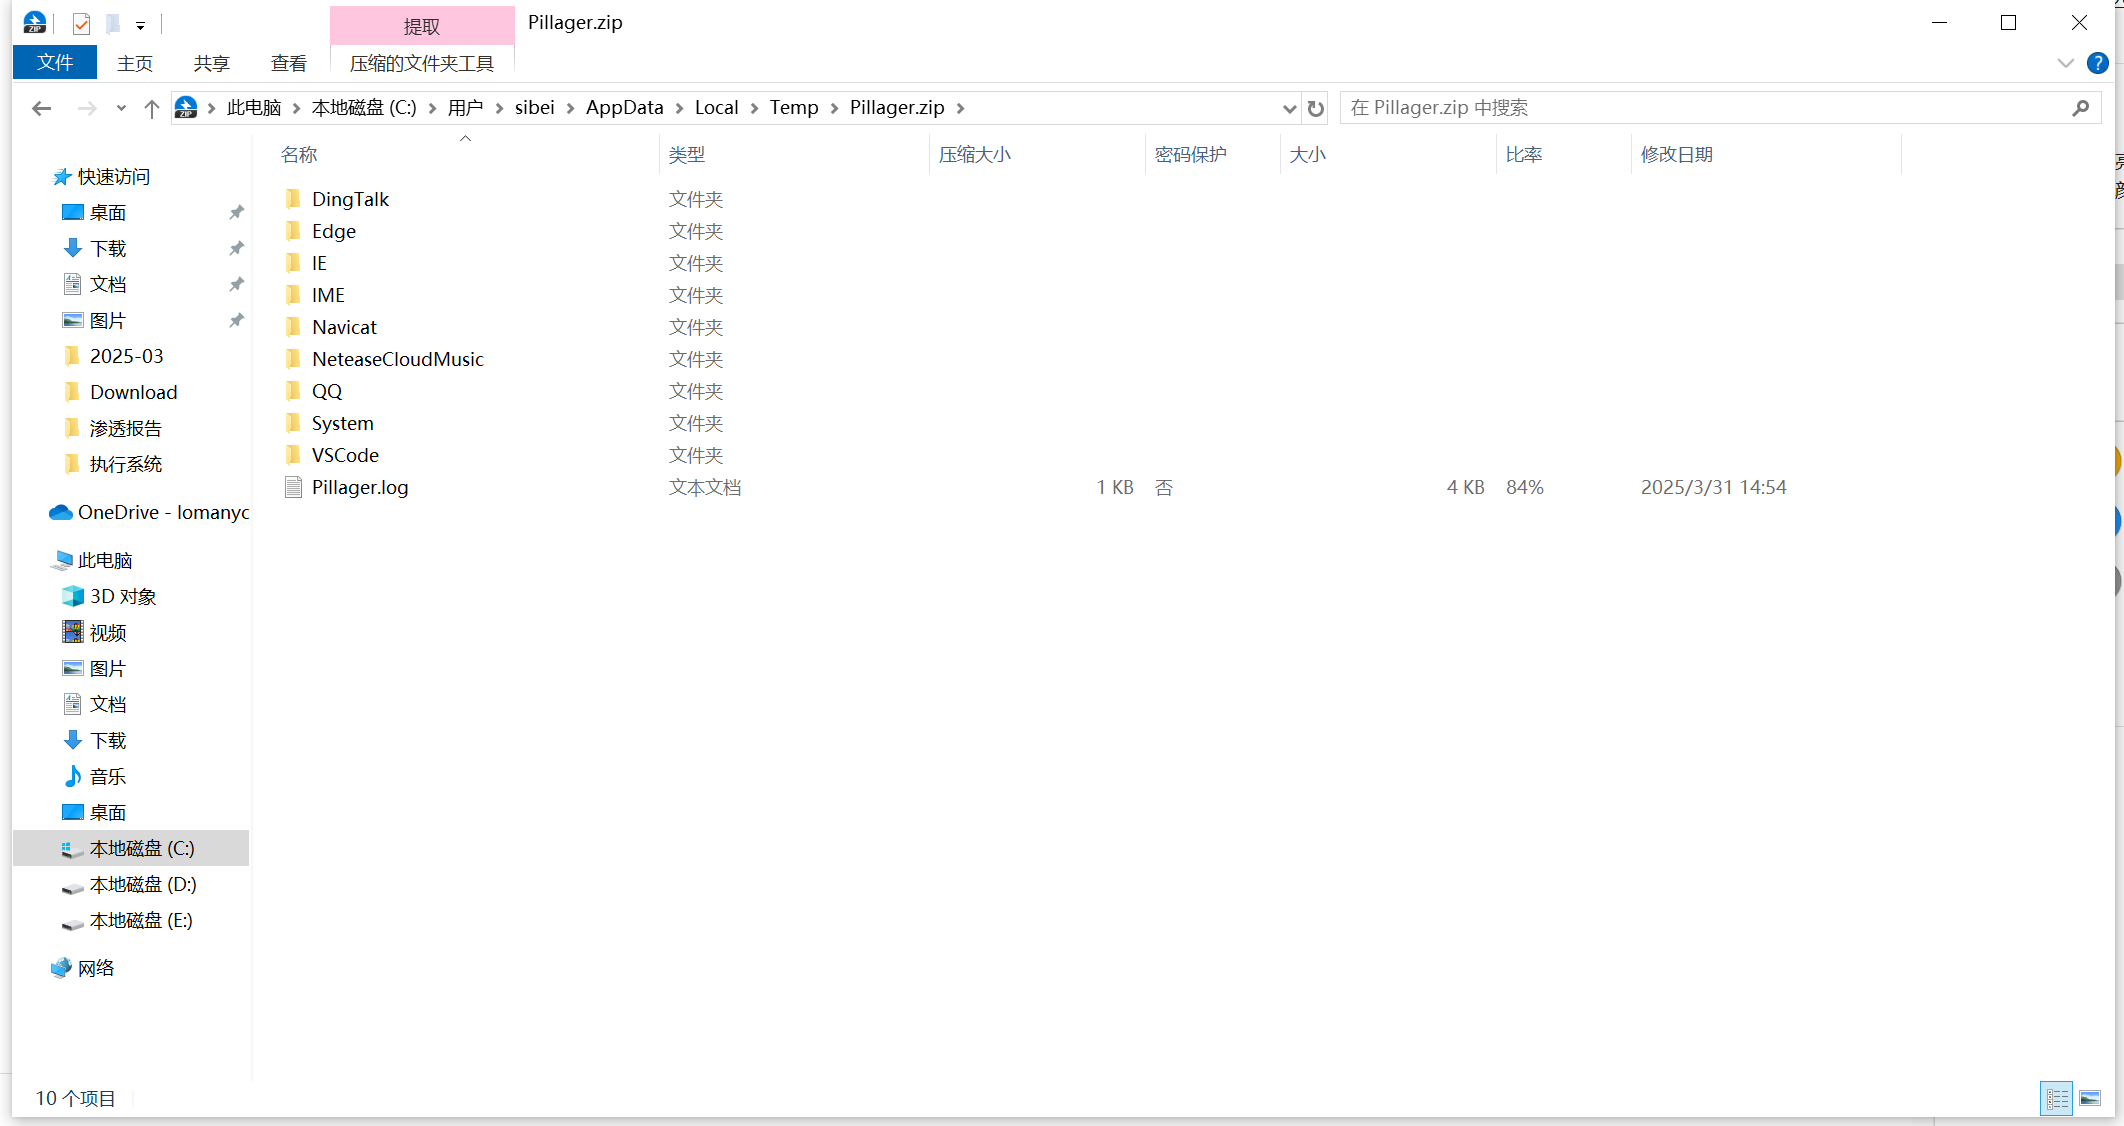Open the 文件 menu tab
The image size is (2124, 1126).
(55, 63)
